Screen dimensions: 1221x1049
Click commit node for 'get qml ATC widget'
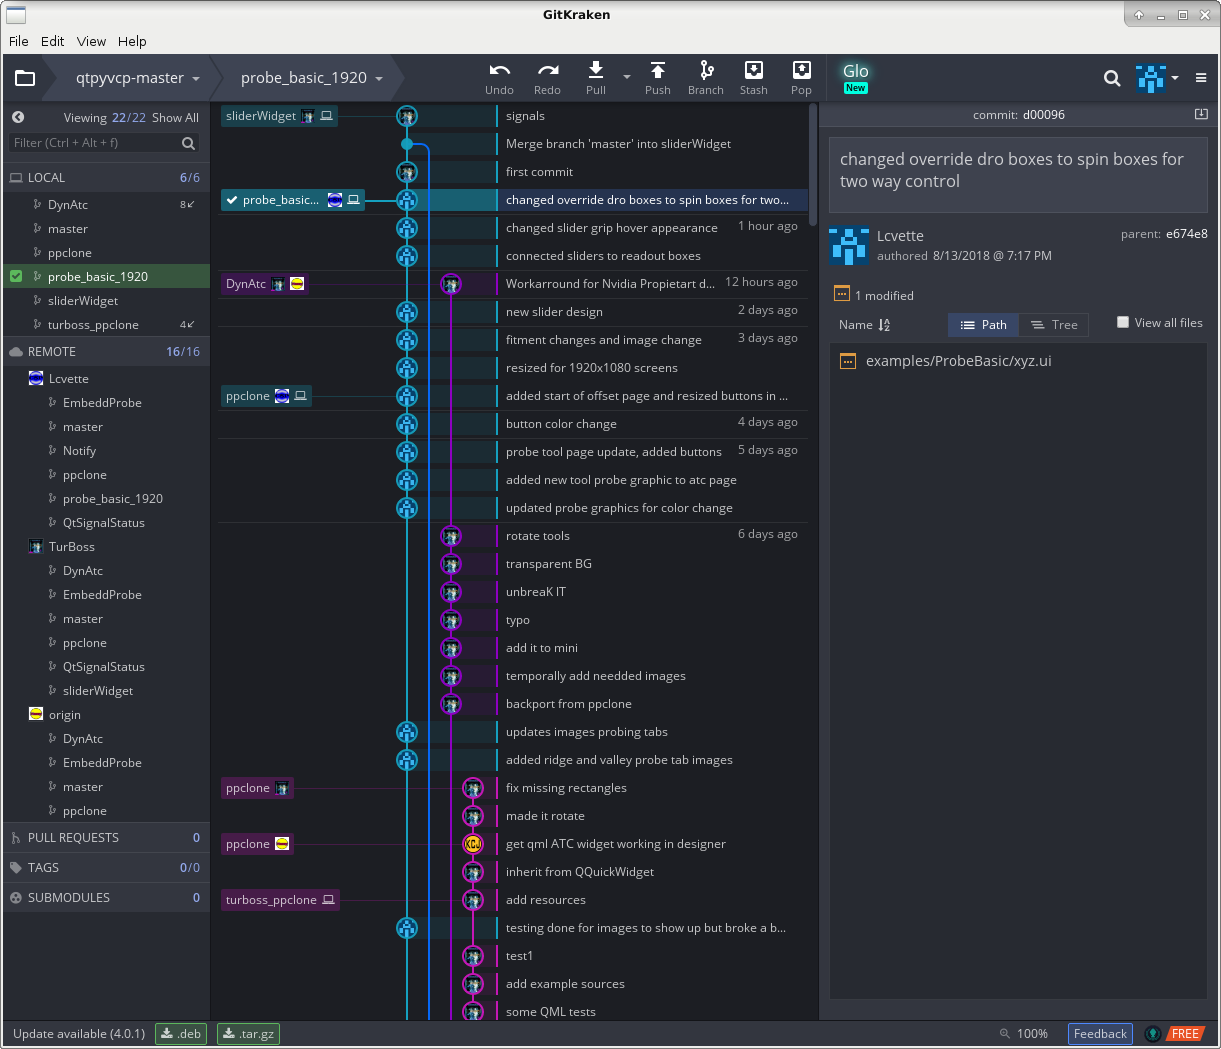[473, 844]
